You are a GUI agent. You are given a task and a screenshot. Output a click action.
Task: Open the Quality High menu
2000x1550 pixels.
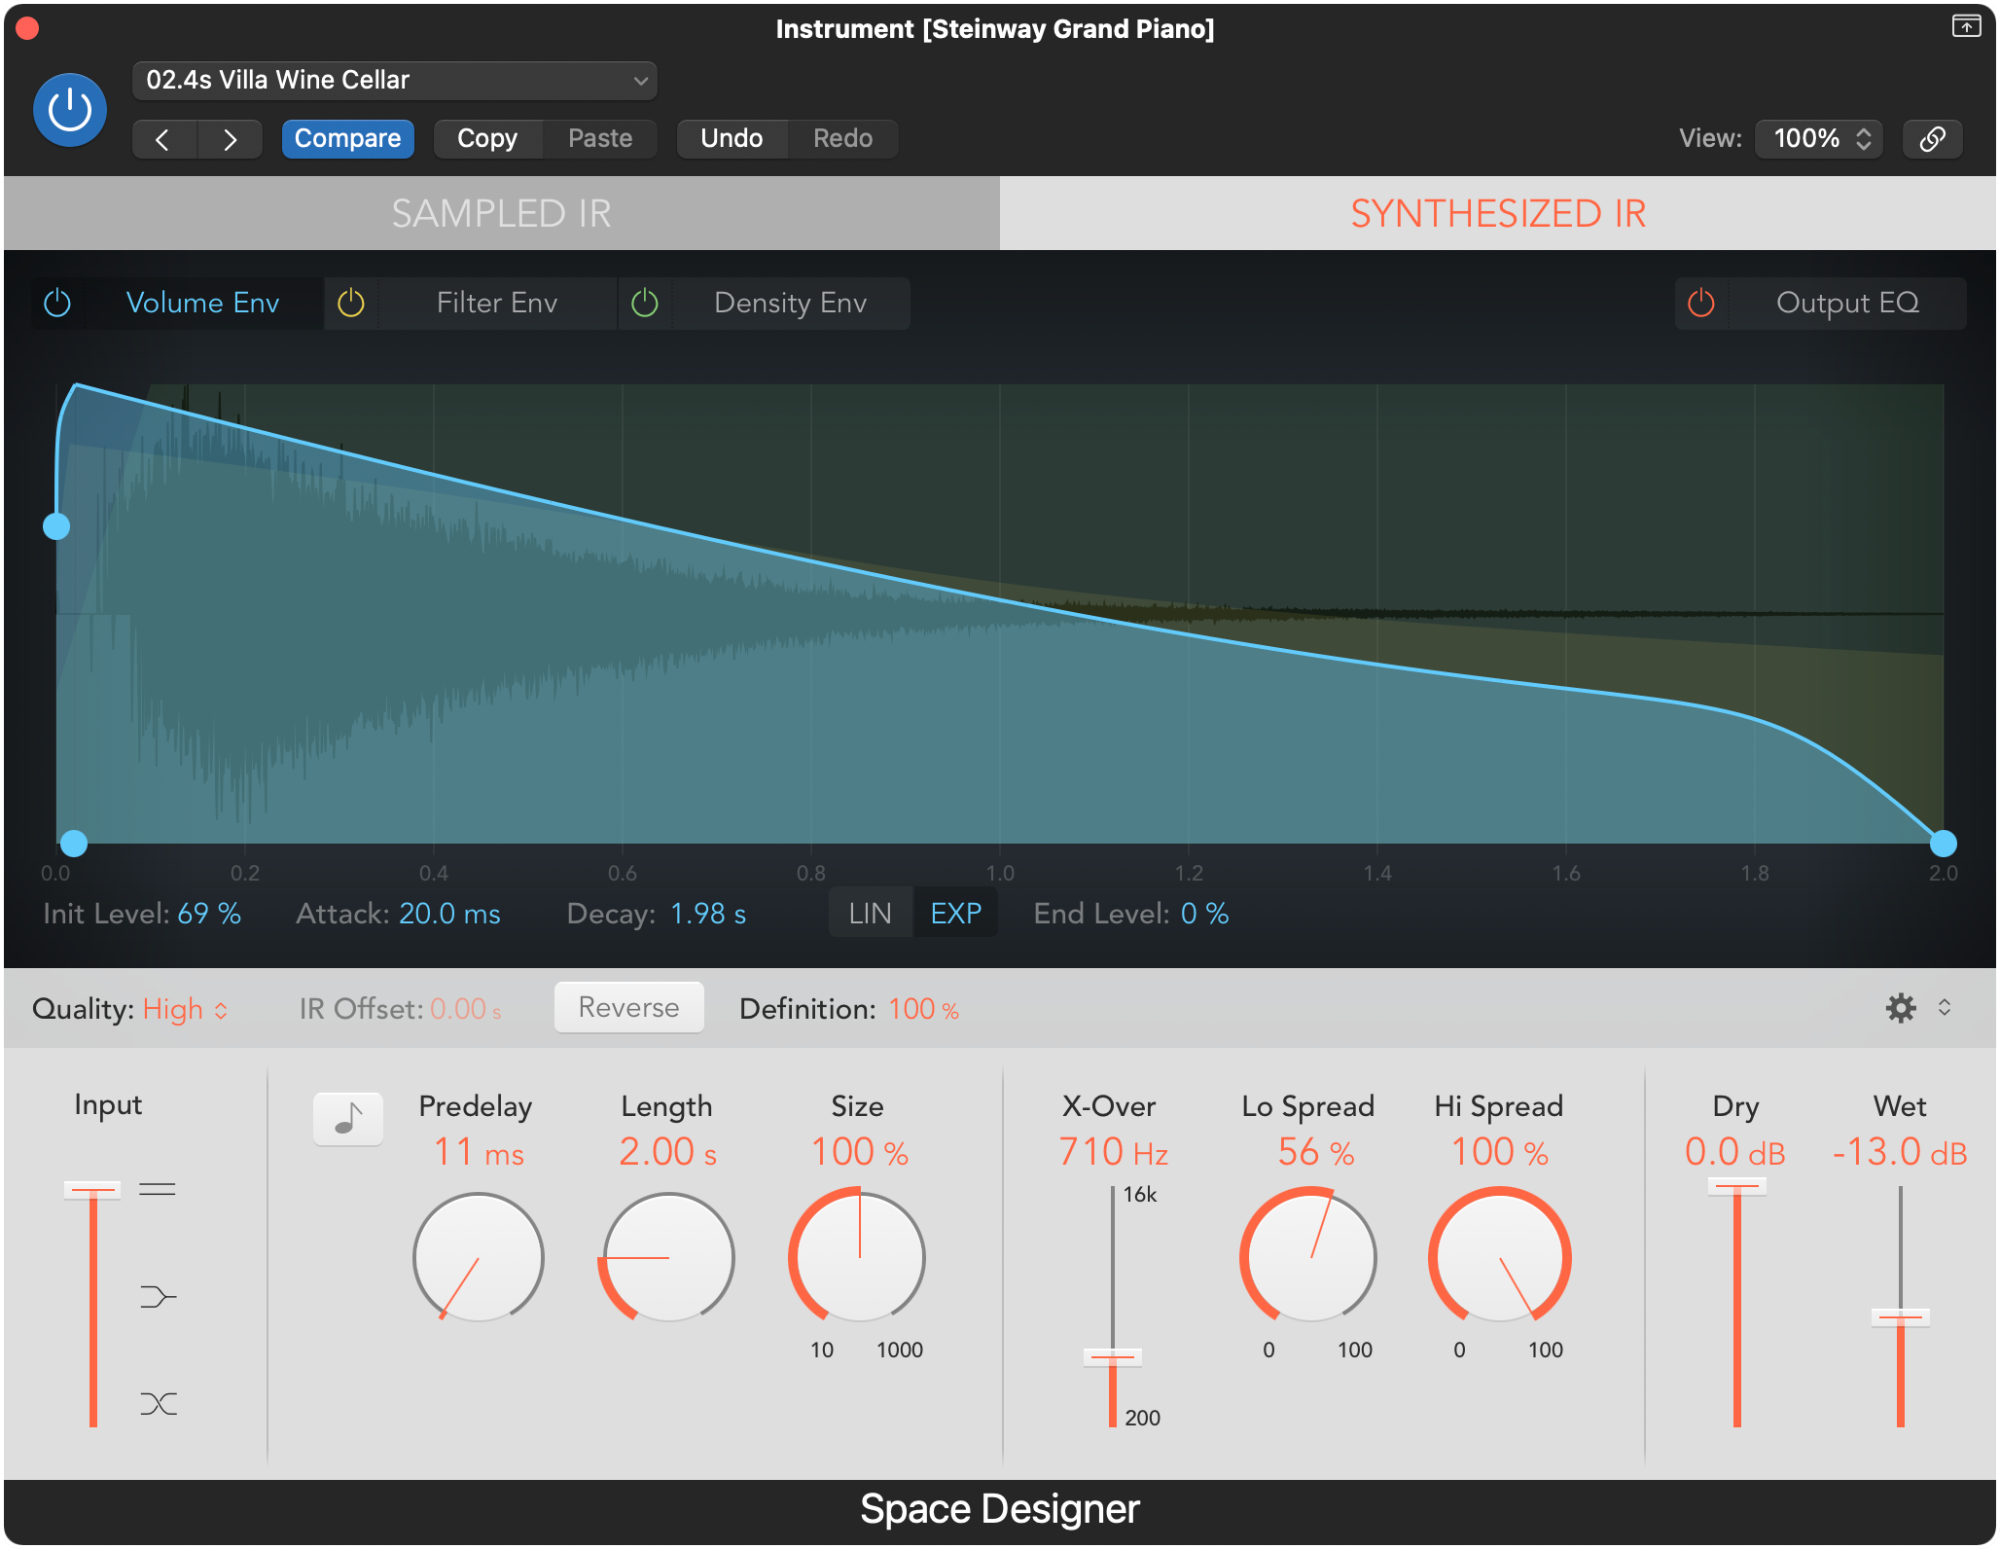185,1009
